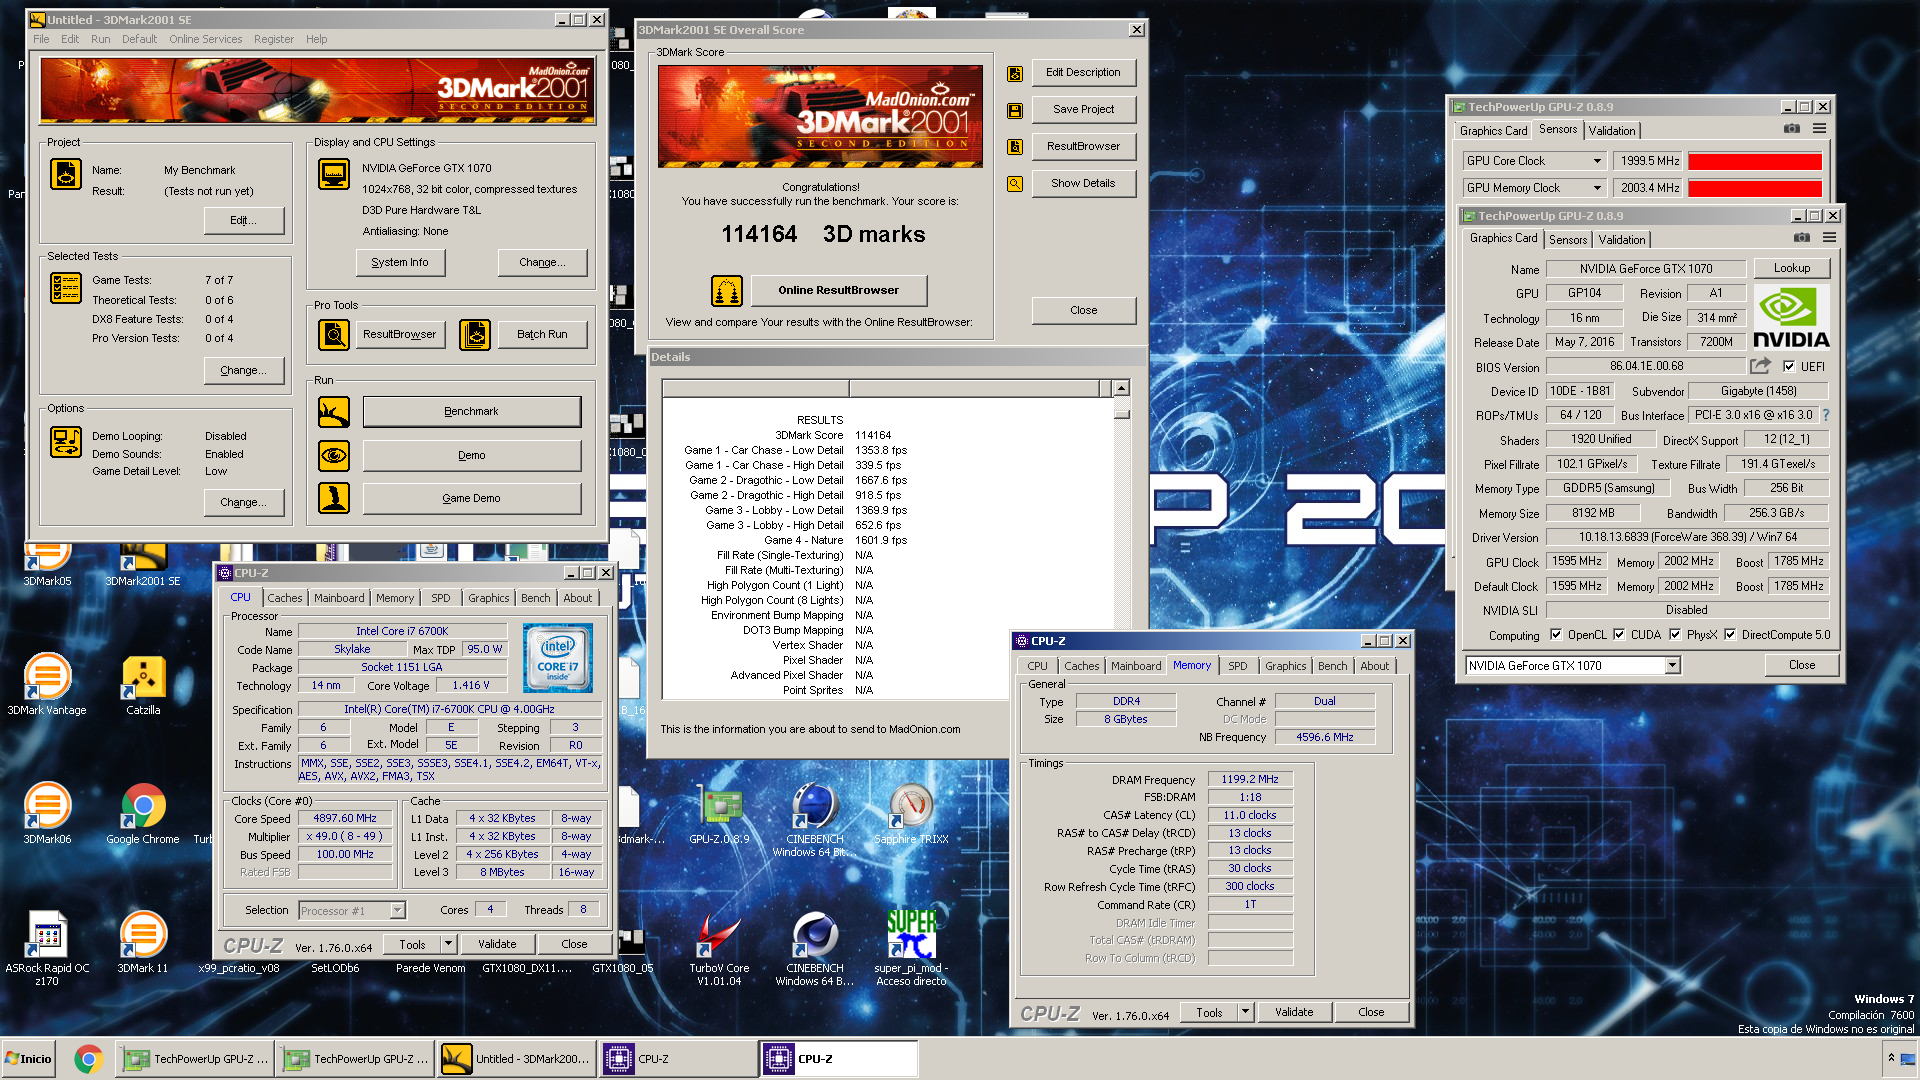This screenshot has width=1920, height=1080.
Task: Click the icon beside Edit Description button
Action: [1015, 73]
